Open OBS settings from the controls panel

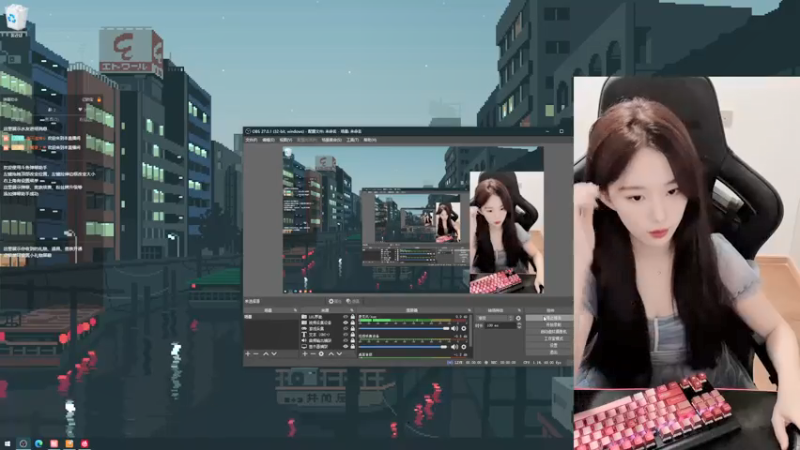click(549, 345)
